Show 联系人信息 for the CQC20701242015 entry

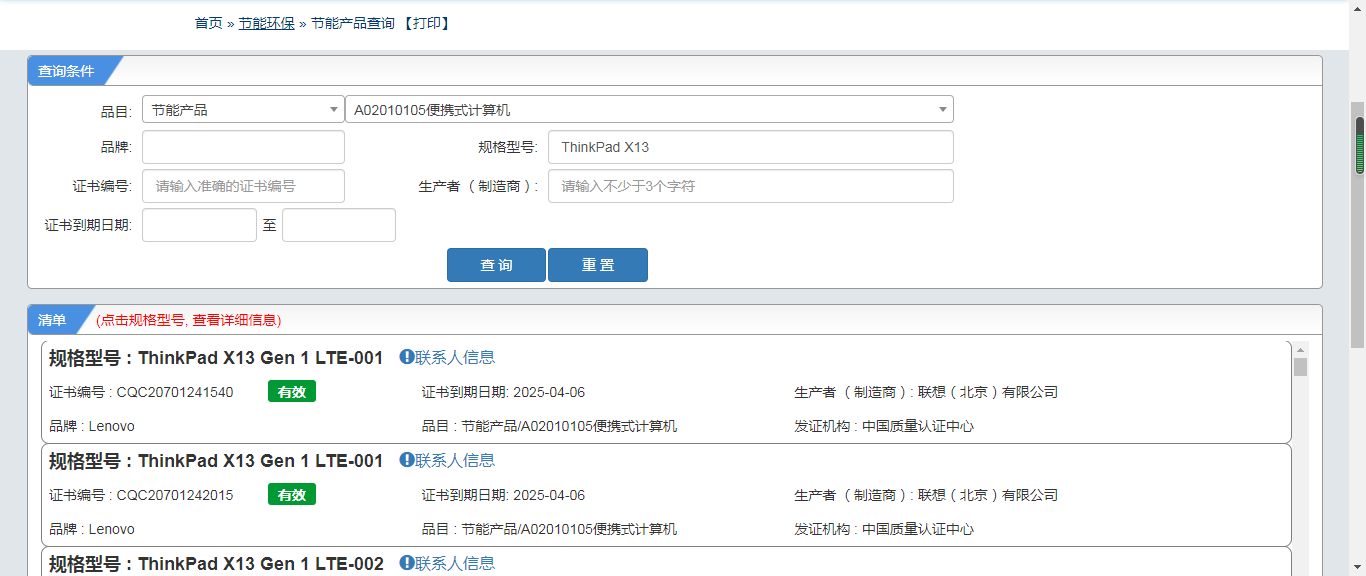click(x=447, y=460)
